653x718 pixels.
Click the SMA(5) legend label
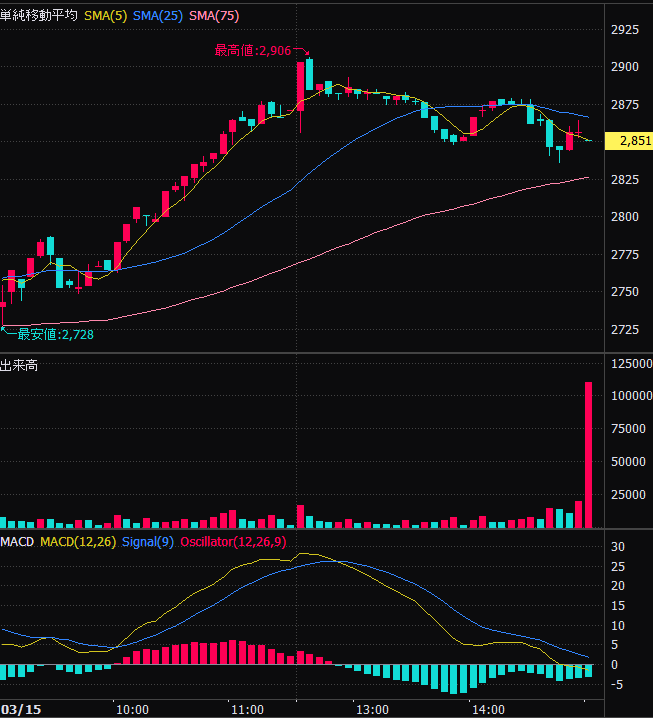[105, 16]
